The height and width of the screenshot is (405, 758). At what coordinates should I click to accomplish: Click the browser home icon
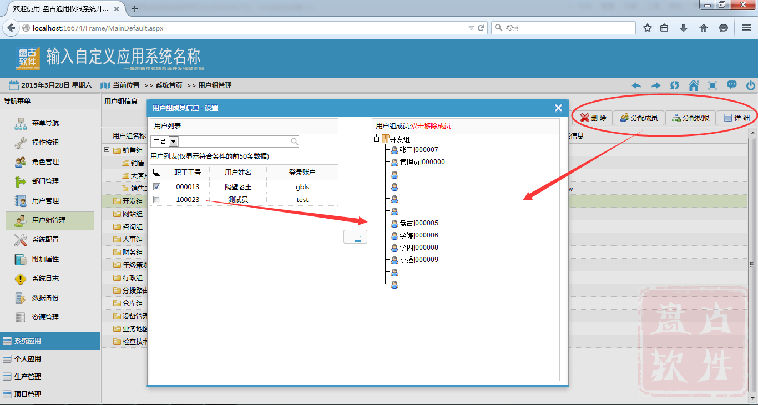703,28
